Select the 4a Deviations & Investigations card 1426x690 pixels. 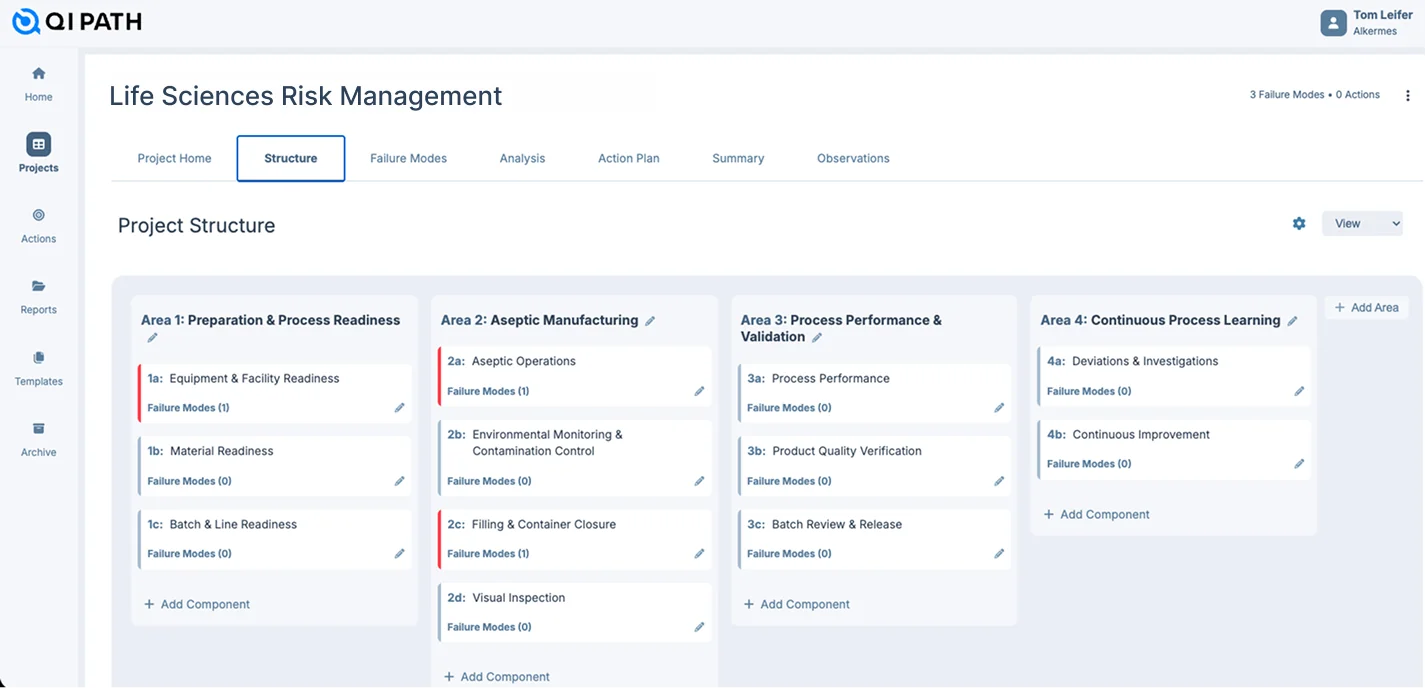[1174, 376]
